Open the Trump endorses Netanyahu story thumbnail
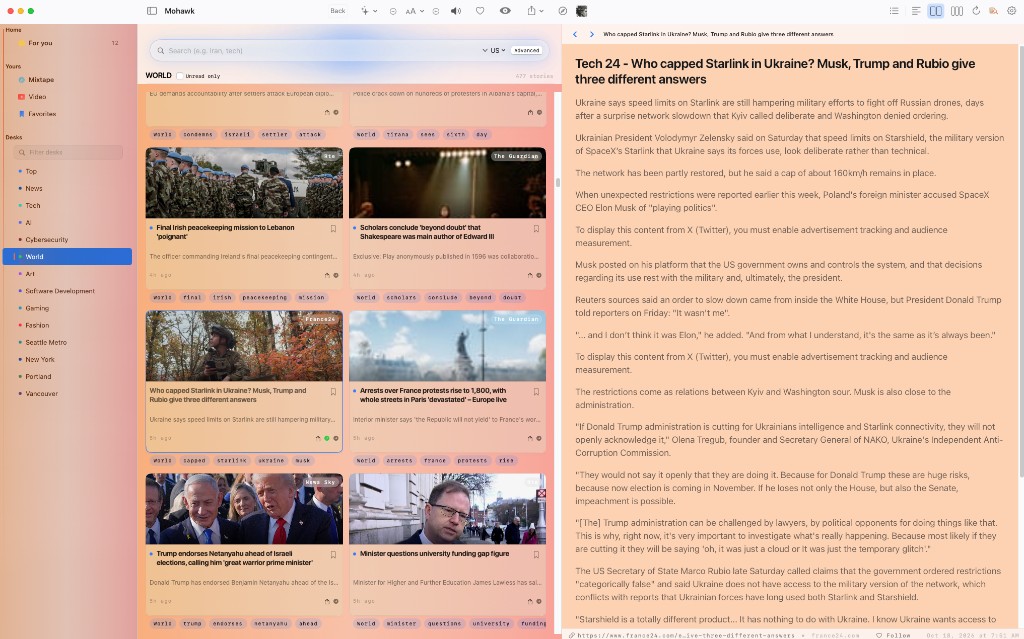The width and height of the screenshot is (1024, 639). 244,509
